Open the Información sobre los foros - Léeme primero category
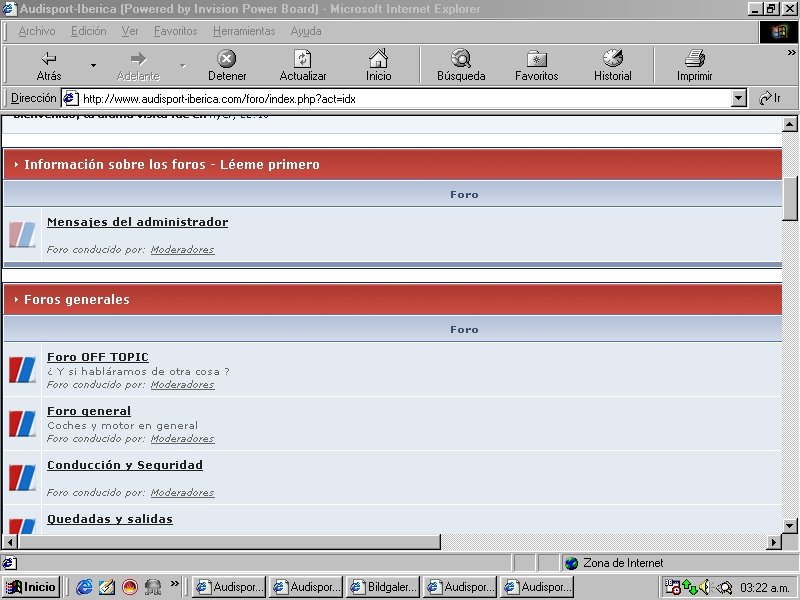 (x=172, y=164)
